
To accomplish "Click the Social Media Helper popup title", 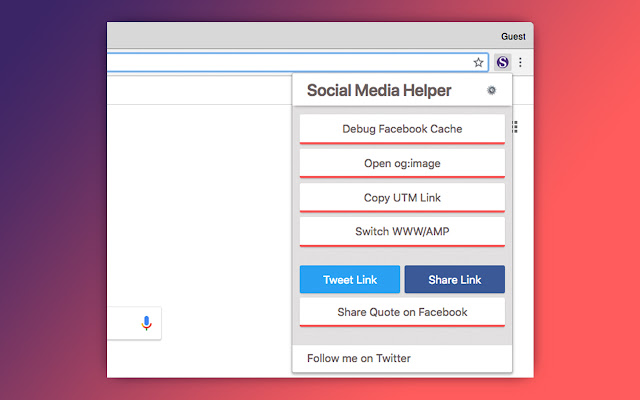I will [x=379, y=90].
